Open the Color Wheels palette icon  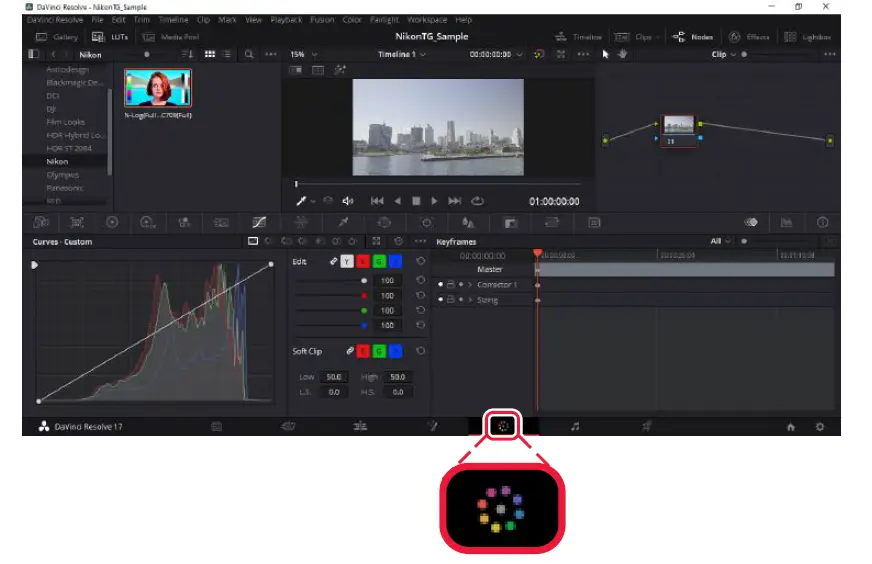coord(112,222)
